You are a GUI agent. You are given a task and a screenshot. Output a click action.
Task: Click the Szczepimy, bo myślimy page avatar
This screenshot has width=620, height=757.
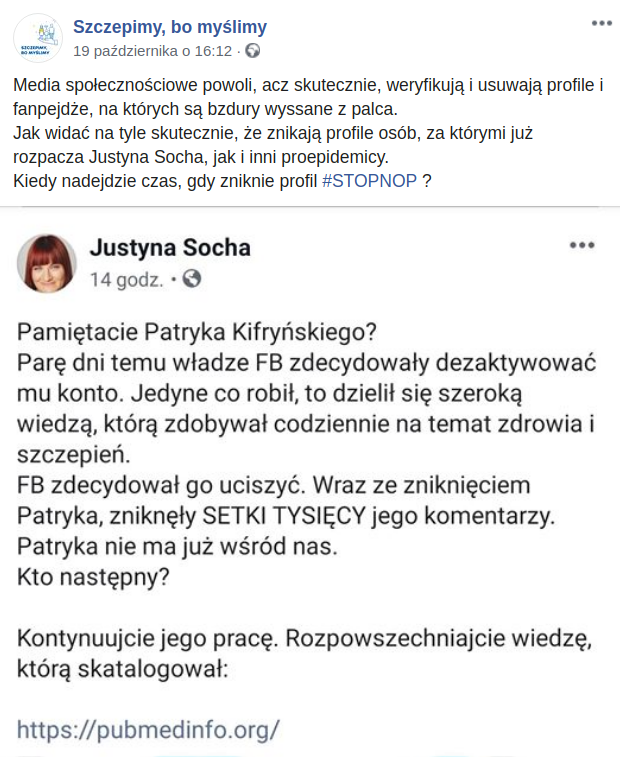click(36, 37)
